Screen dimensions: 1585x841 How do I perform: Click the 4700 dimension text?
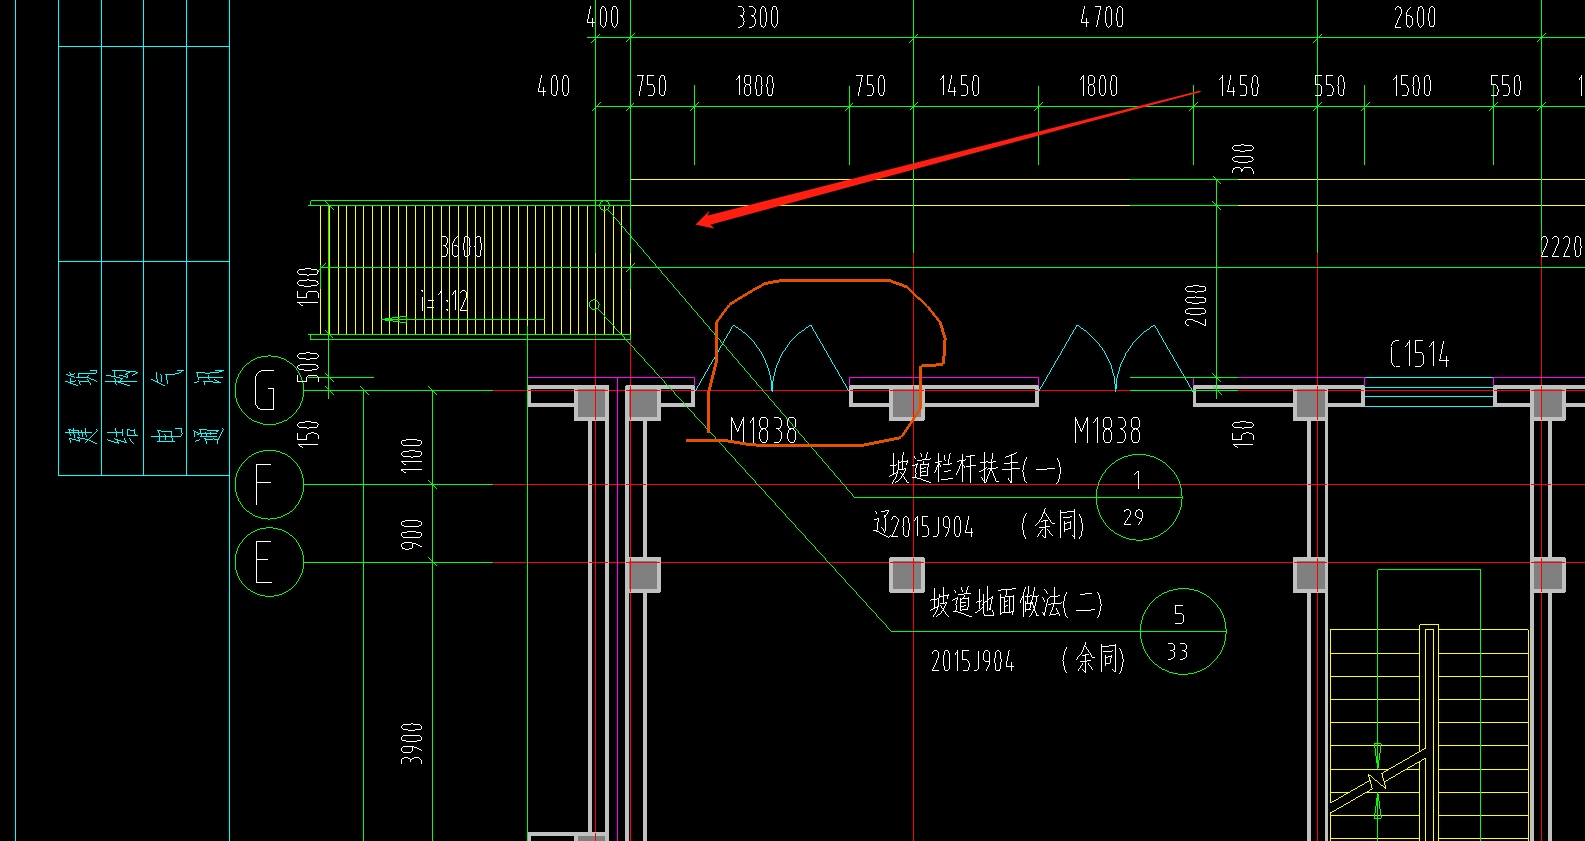(1102, 17)
